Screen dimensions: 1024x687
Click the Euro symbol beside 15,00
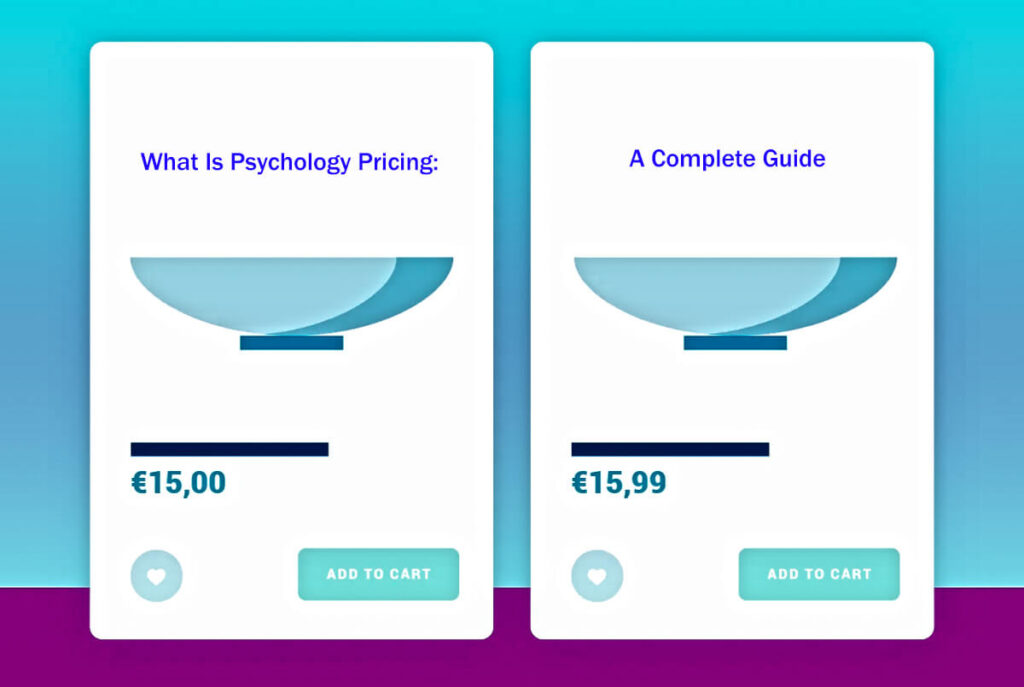pyautogui.click(x=142, y=481)
